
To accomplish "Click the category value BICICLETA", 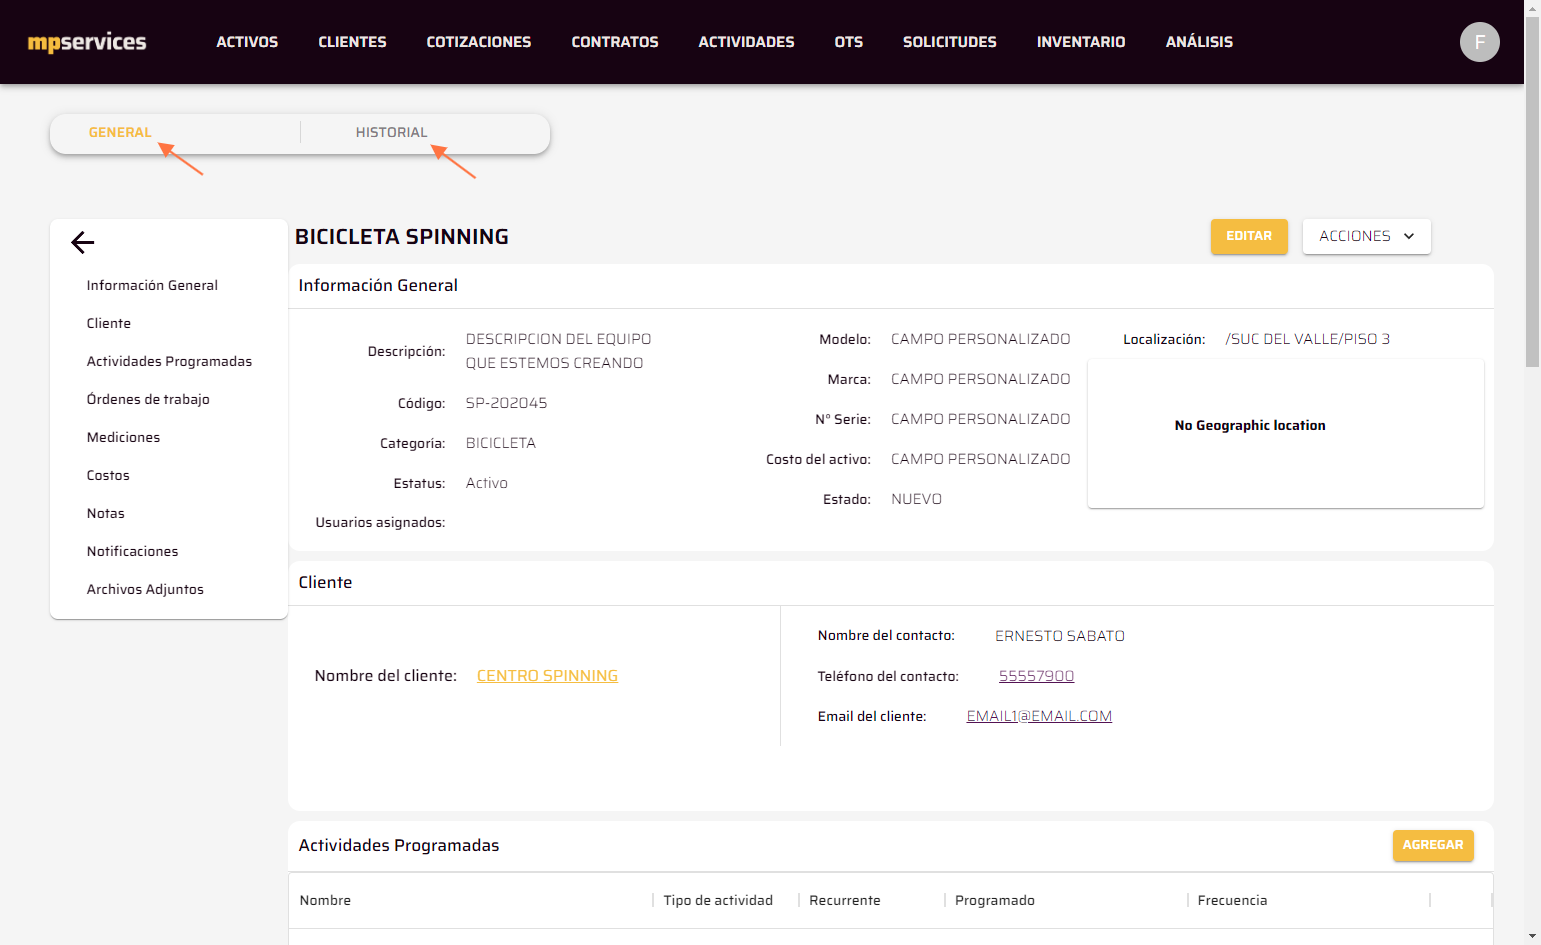I will click(x=500, y=443).
